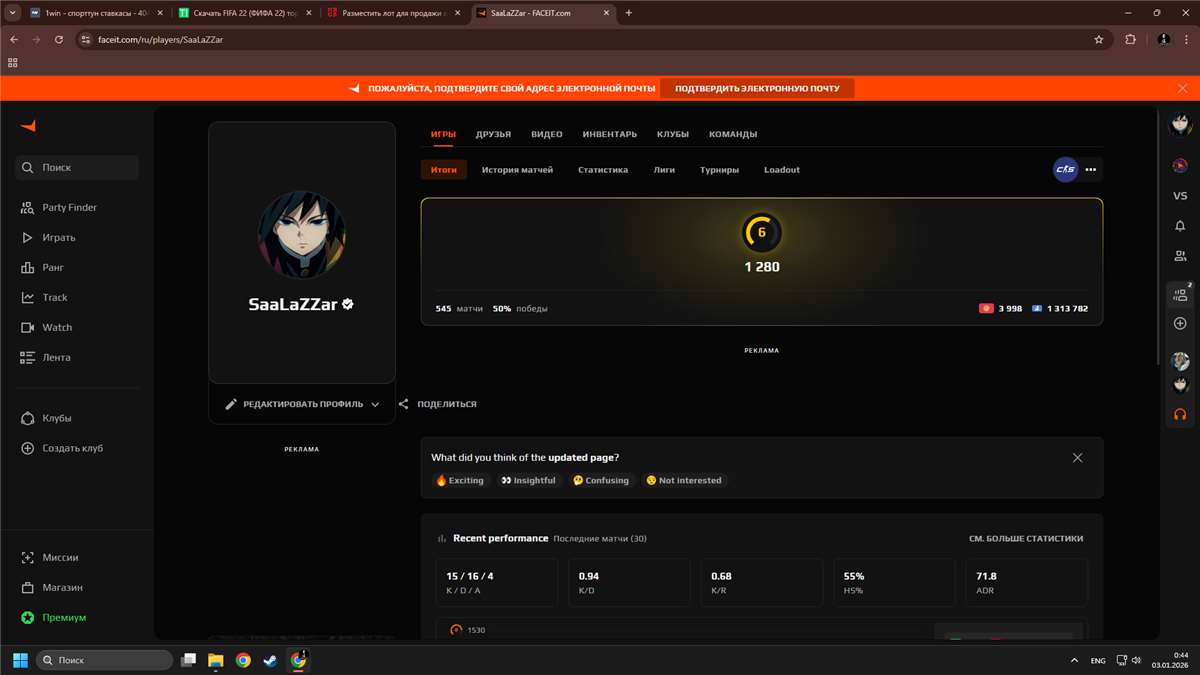1200x675 pixels.
Task: Click the Create club plus icon
Action: 28,449
